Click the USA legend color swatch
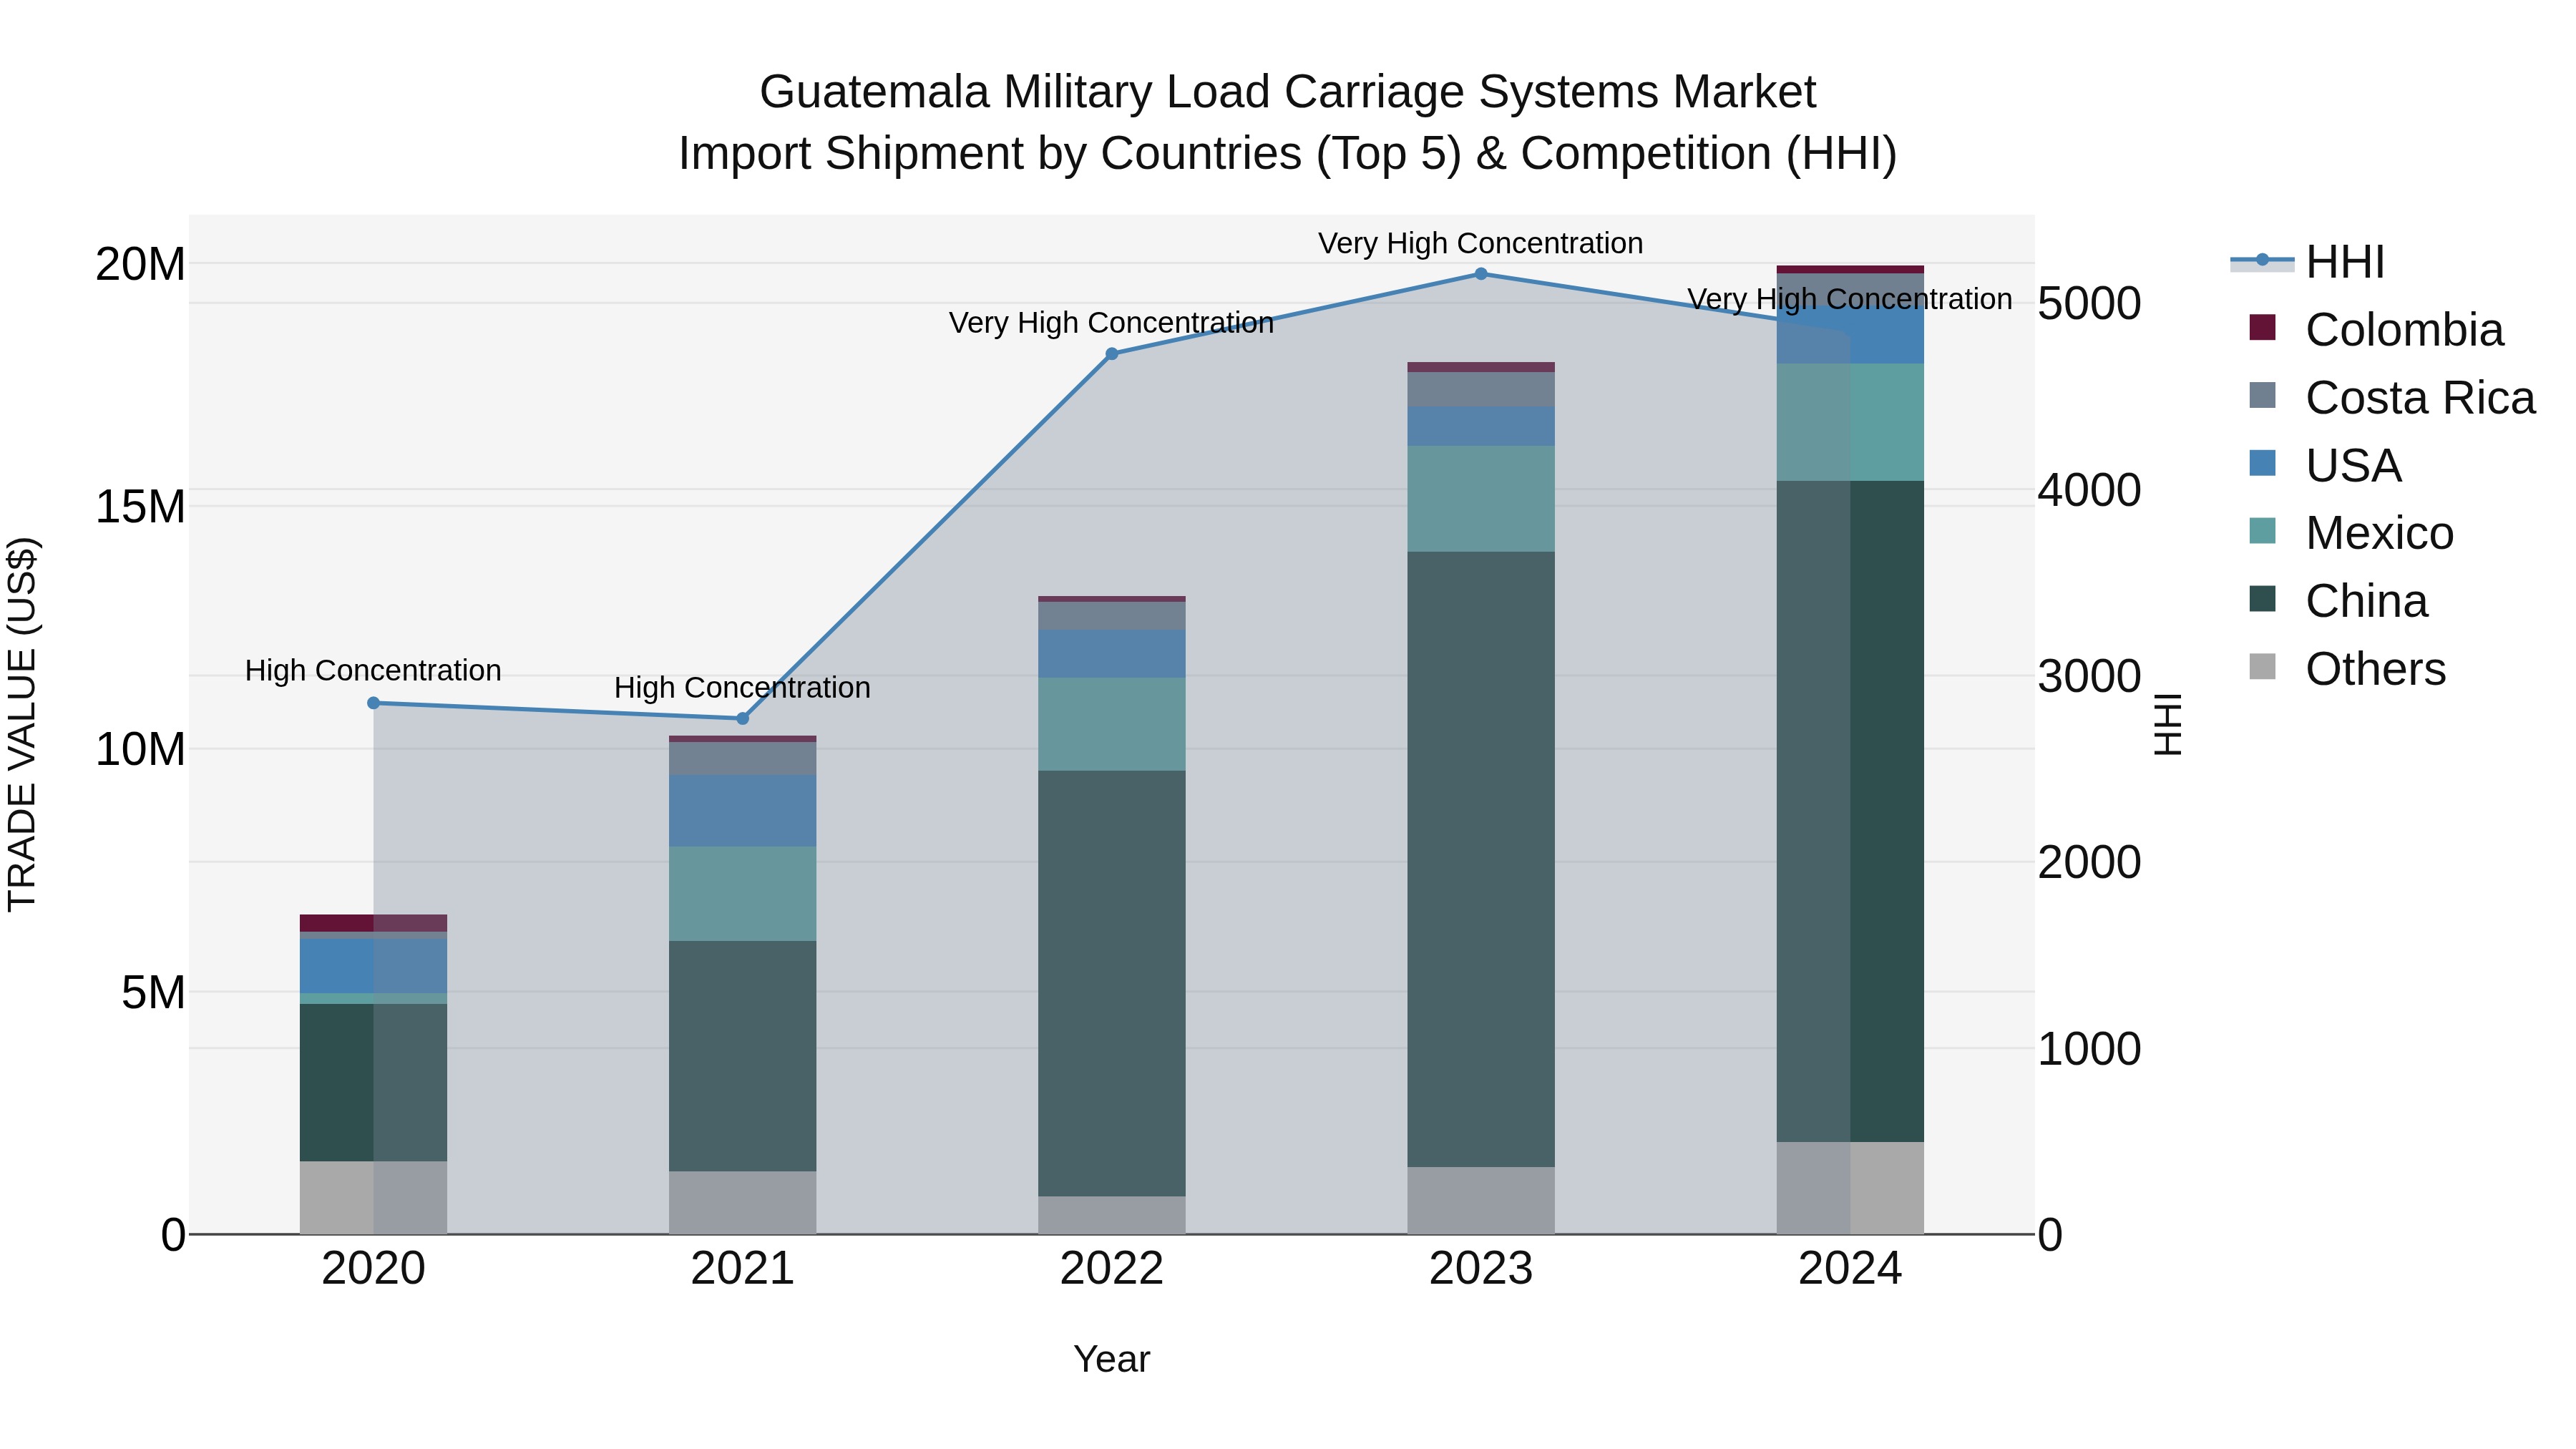2576x1449 pixels. (2262, 463)
